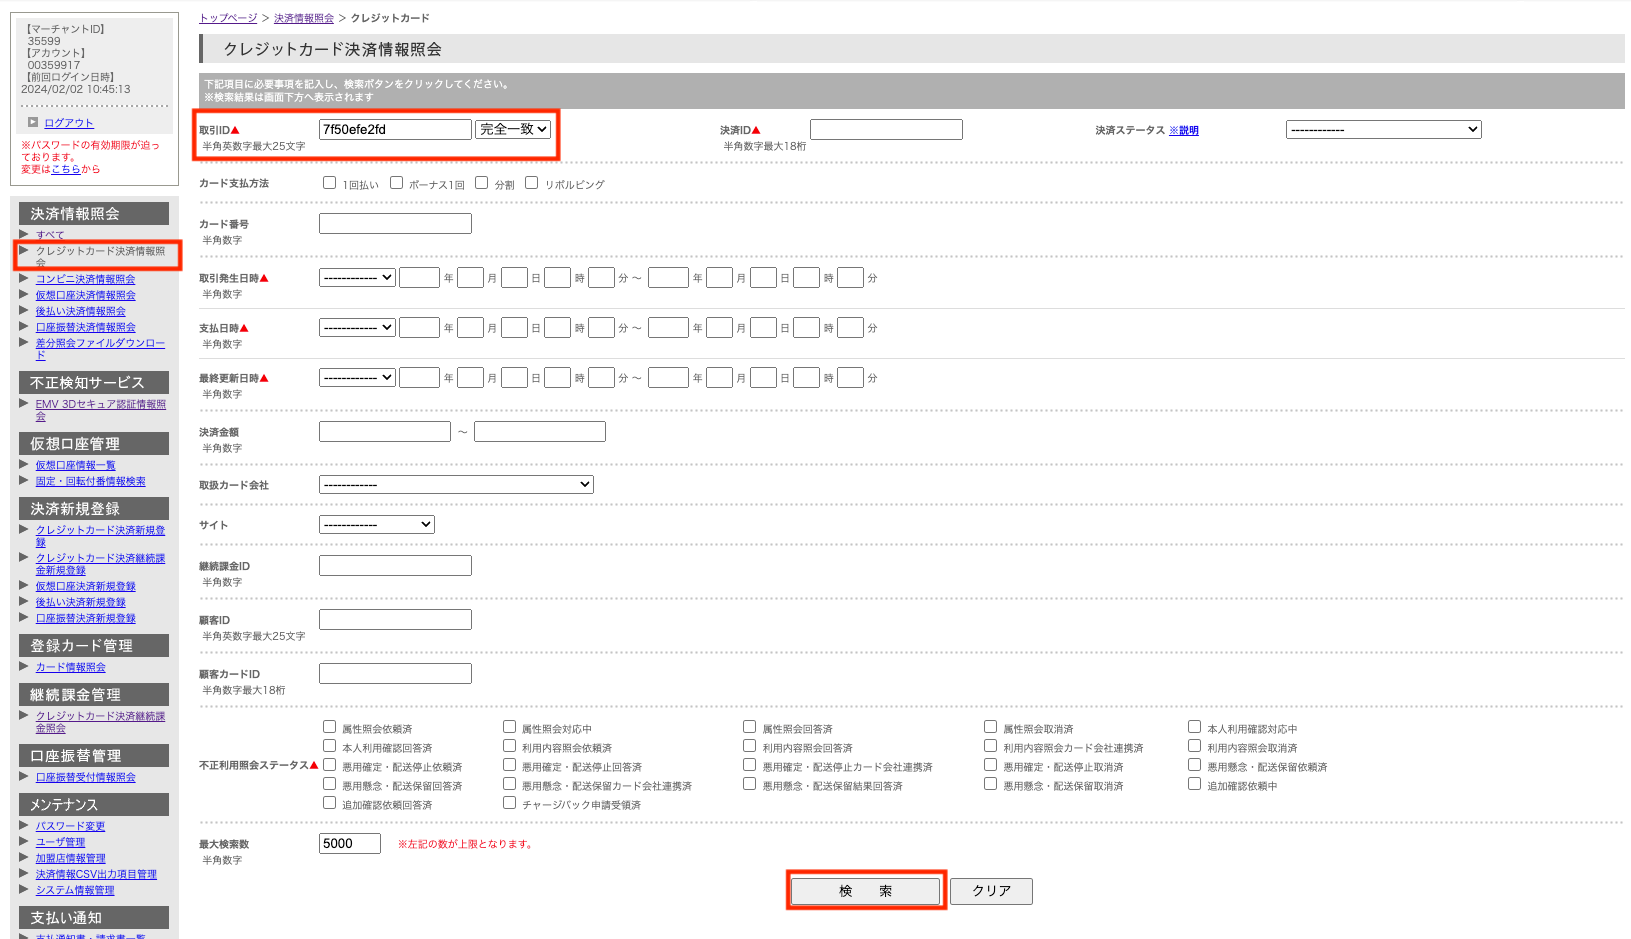Screen dimensions: 1631x939
Task: Click the small icon beside ログアウト
Action: 33,122
